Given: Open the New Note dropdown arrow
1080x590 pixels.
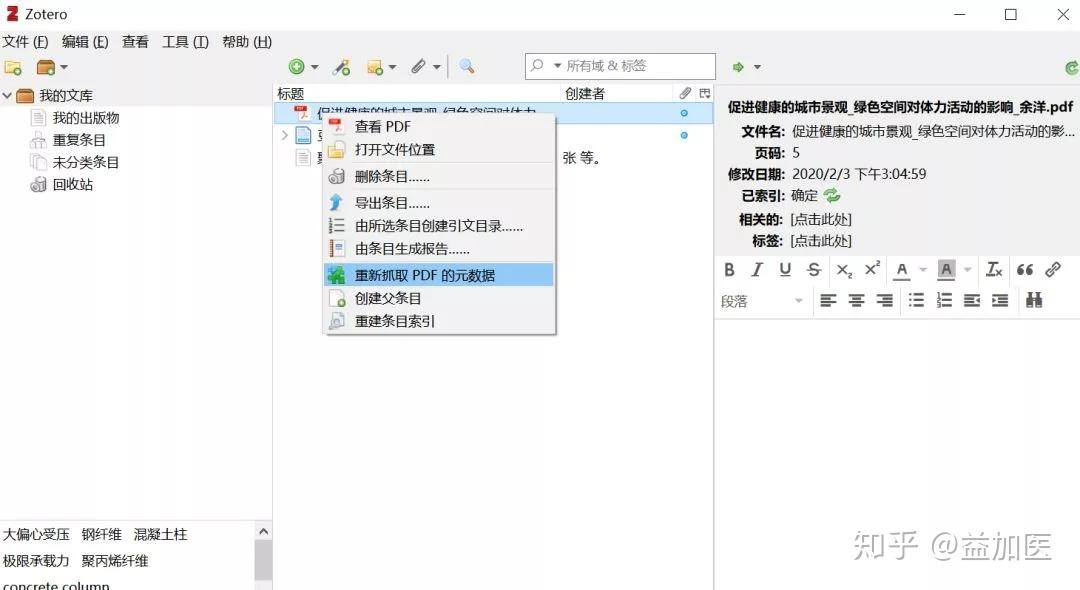Looking at the screenshot, I should point(393,67).
